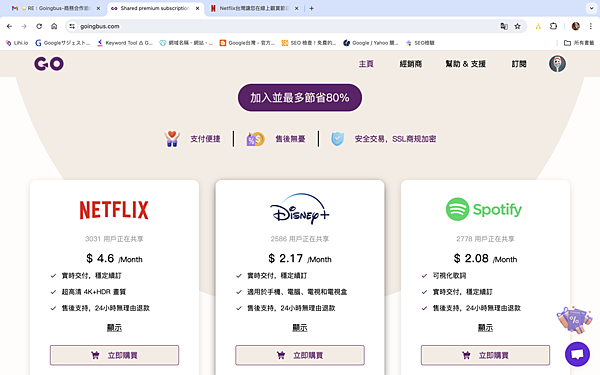Open the Chrome profile avatar
The image size is (600, 375).
(x=576, y=26)
